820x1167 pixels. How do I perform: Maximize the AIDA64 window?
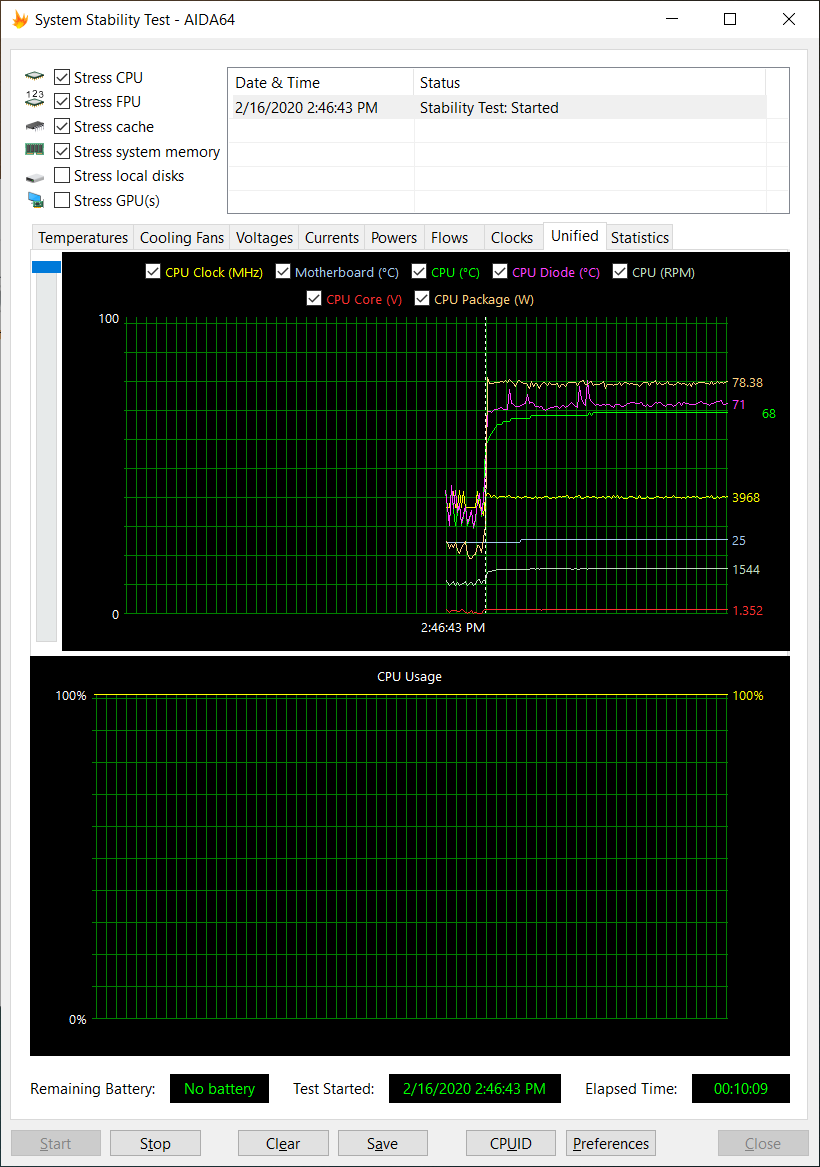(730, 19)
